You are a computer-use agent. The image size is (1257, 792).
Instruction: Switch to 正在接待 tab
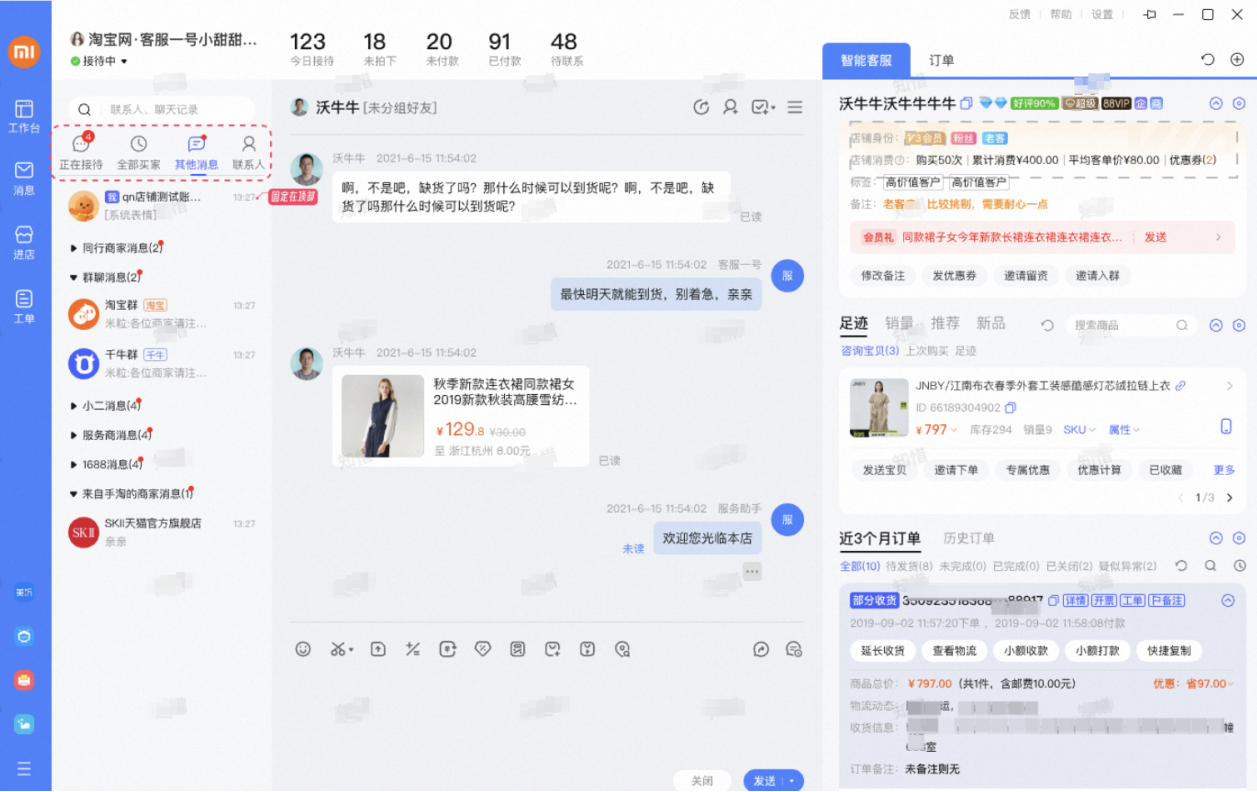click(81, 153)
